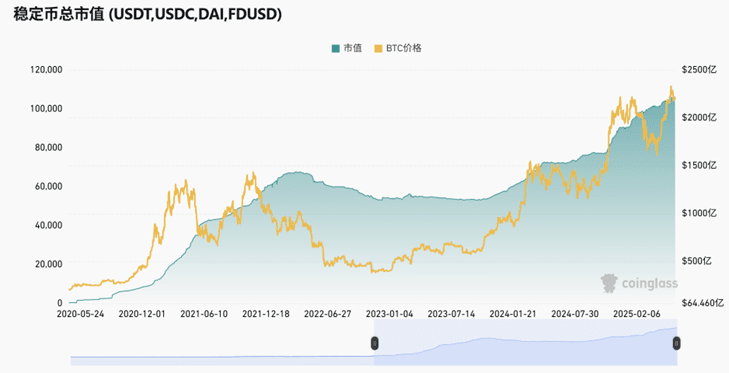729x373 pixels.
Task: Grab the right range slider handle
Action: 677,344
